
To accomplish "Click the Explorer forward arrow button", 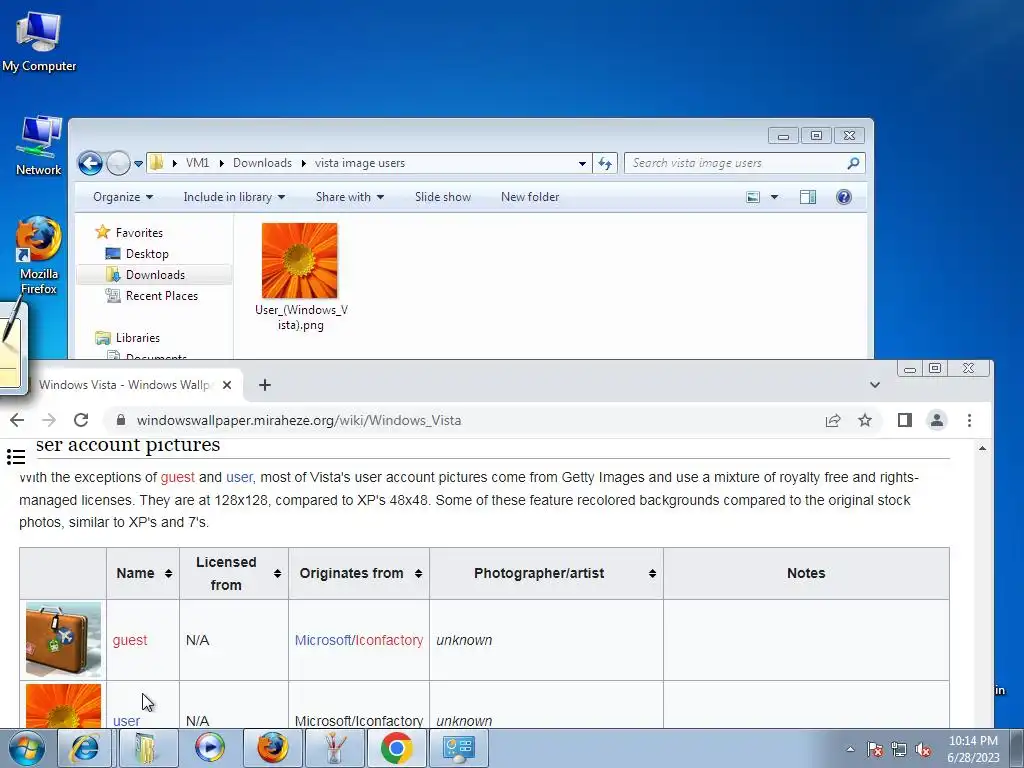I will (x=118, y=163).
